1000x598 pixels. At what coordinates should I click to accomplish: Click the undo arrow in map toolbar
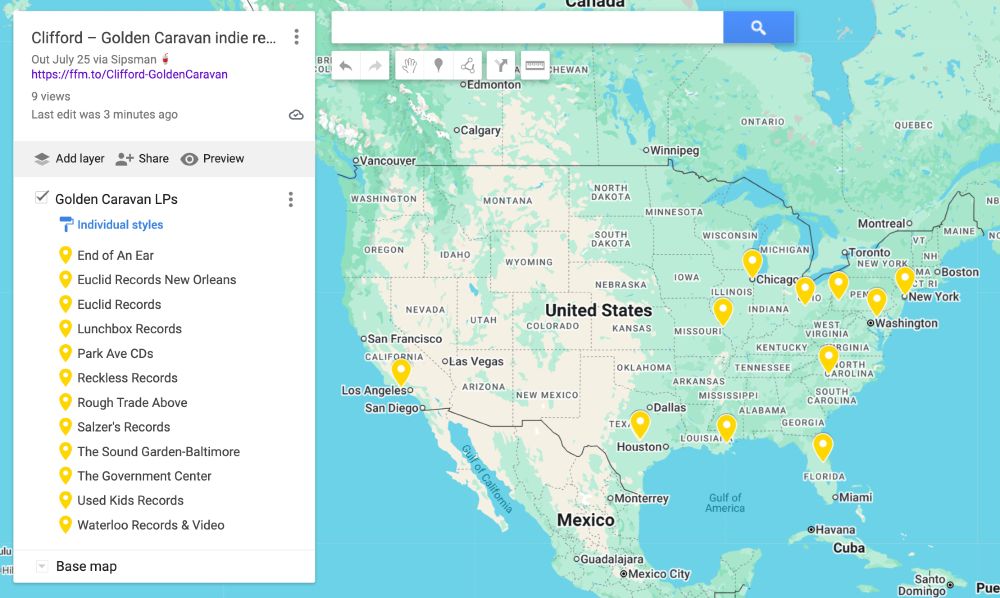[x=346, y=66]
